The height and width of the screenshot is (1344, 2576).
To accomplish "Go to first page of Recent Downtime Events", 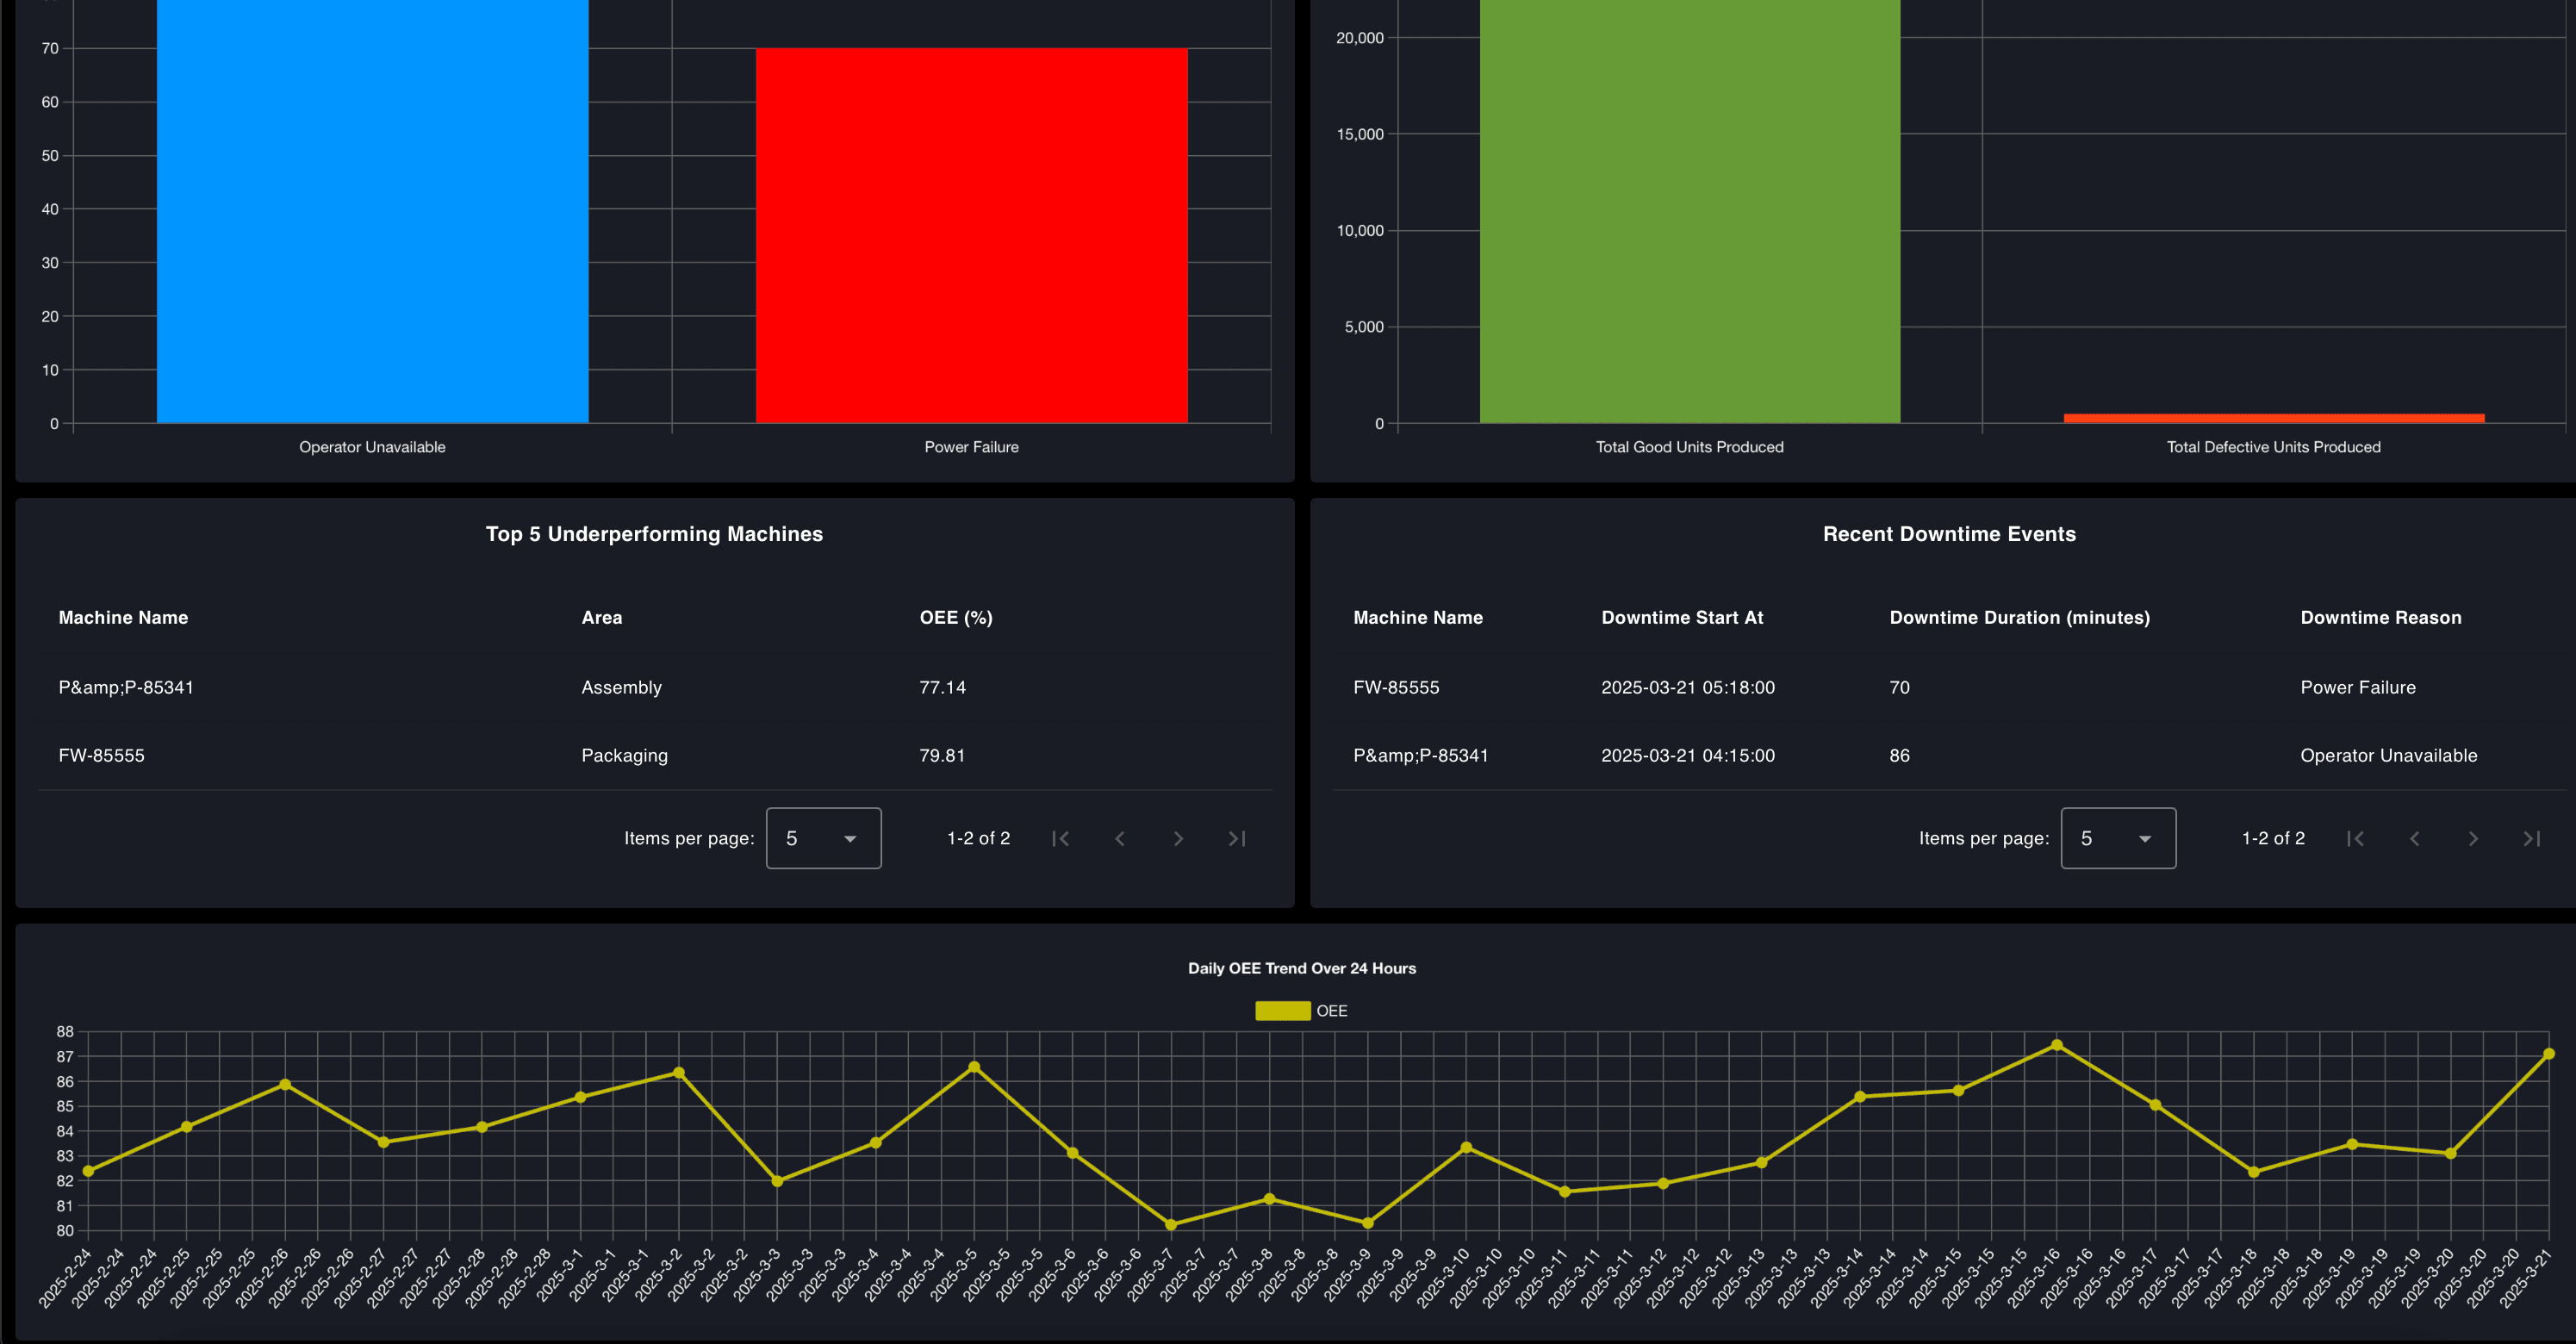I will 2356,838.
